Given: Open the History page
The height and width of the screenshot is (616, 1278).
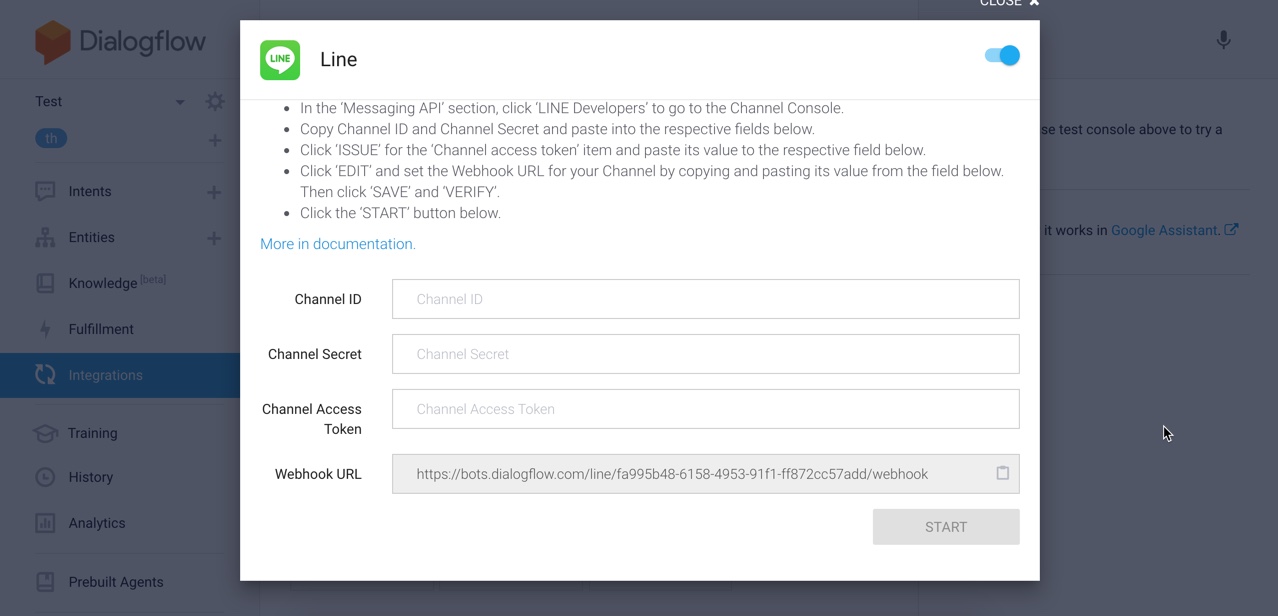Looking at the screenshot, I should 90,477.
